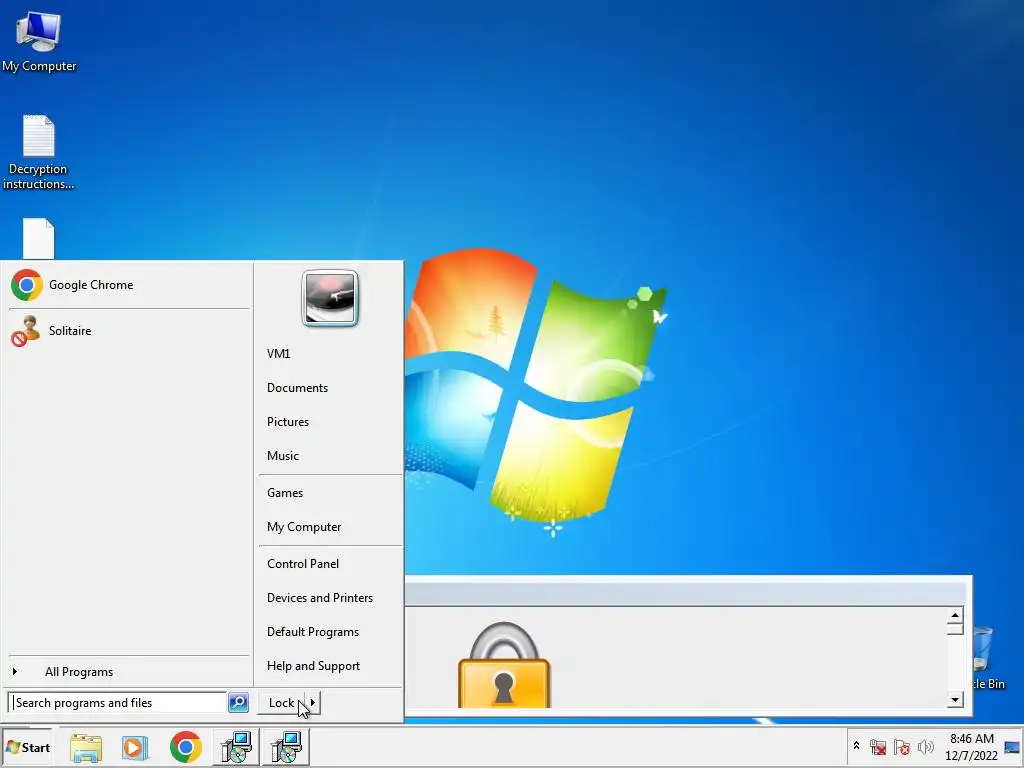Click first installer disc icon on taskbar
1024x768 pixels.
[236, 748]
